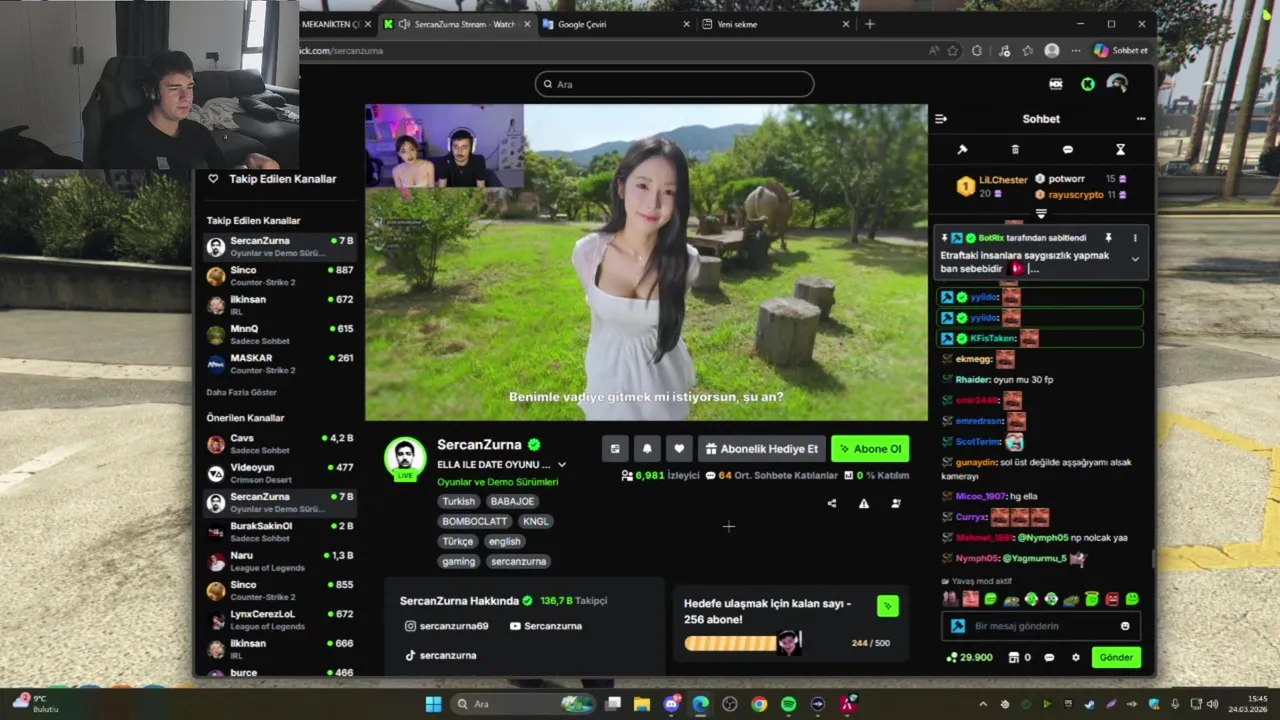1280x720 pixels.
Task: Open sercanzurna TikTok link
Action: click(440, 655)
